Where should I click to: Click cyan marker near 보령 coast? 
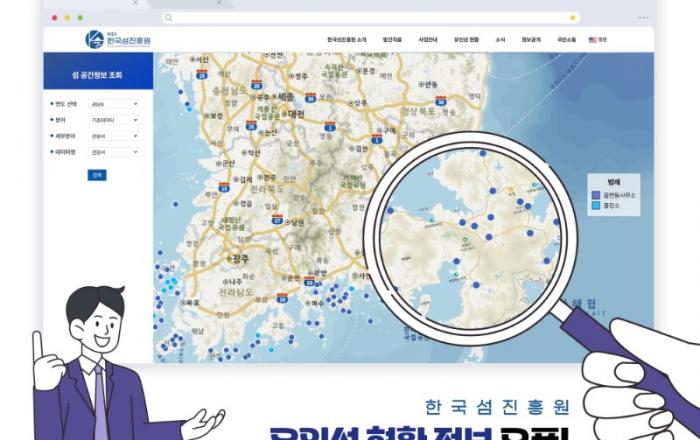[189, 109]
